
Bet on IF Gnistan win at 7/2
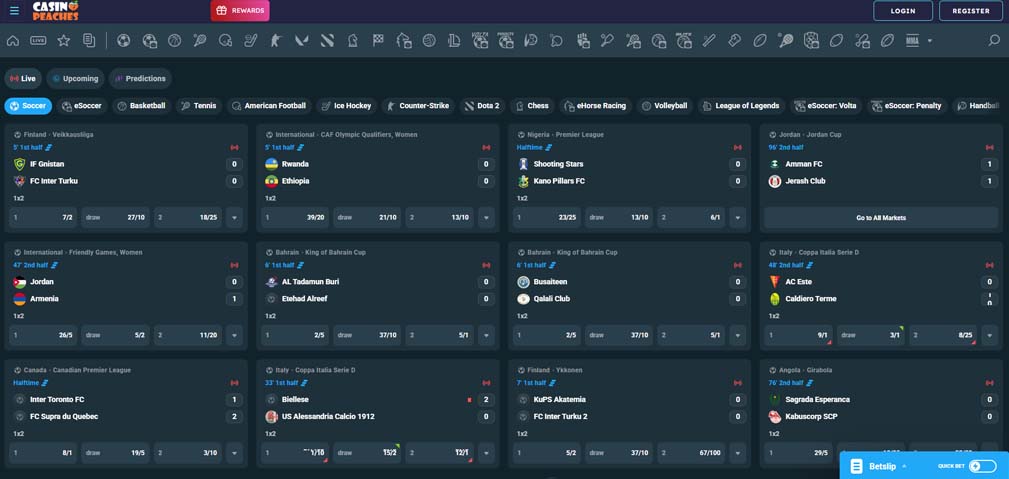coord(43,218)
